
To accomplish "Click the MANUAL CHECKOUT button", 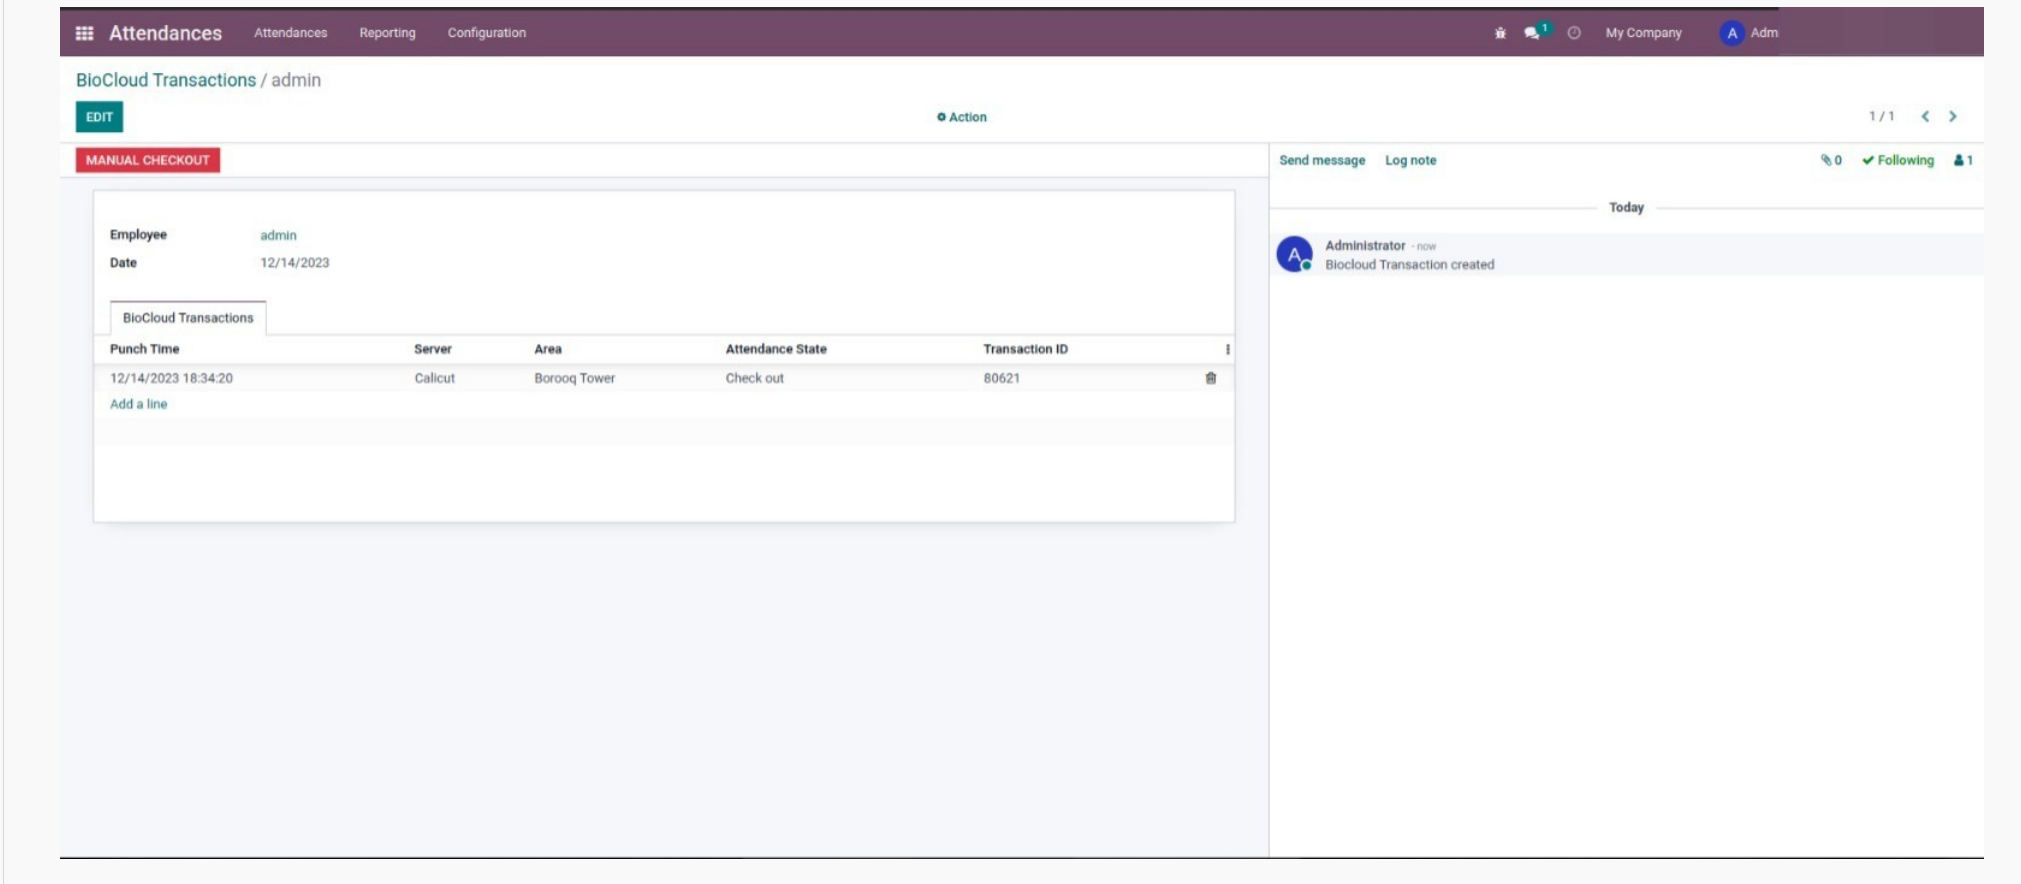I will pos(148,160).
